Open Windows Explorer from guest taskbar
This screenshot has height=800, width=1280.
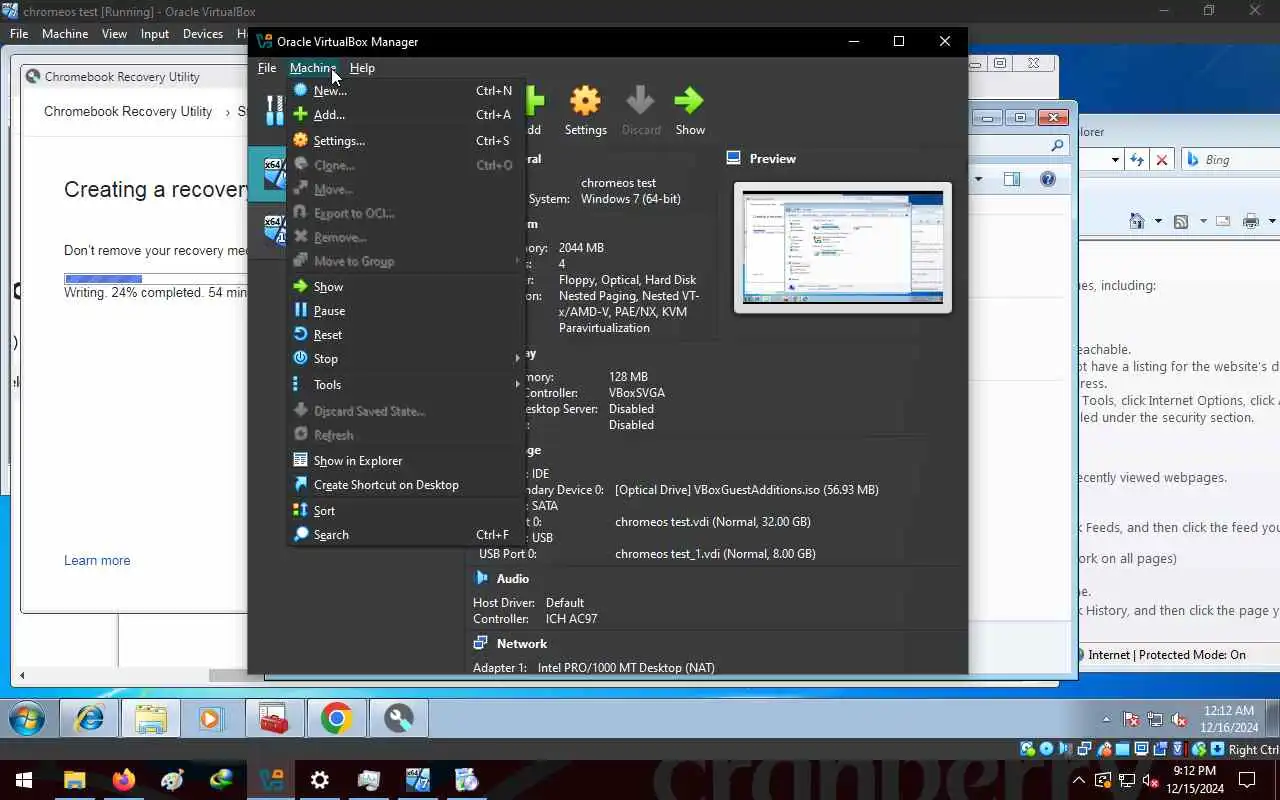pyautogui.click(x=151, y=718)
